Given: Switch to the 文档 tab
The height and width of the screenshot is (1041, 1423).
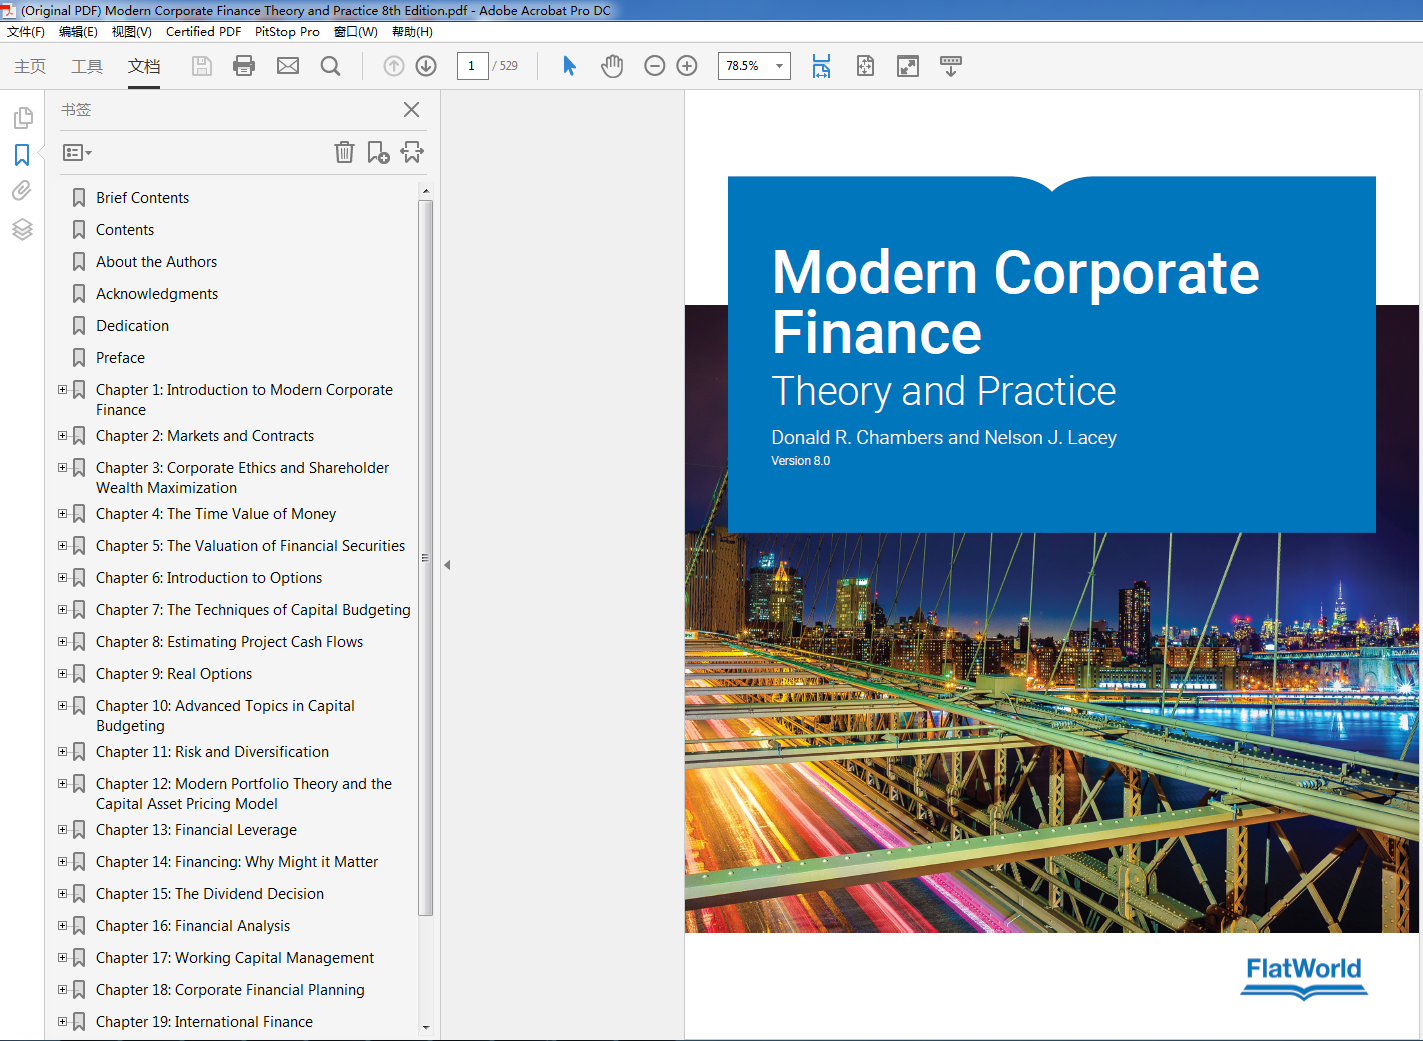Looking at the screenshot, I should (144, 66).
